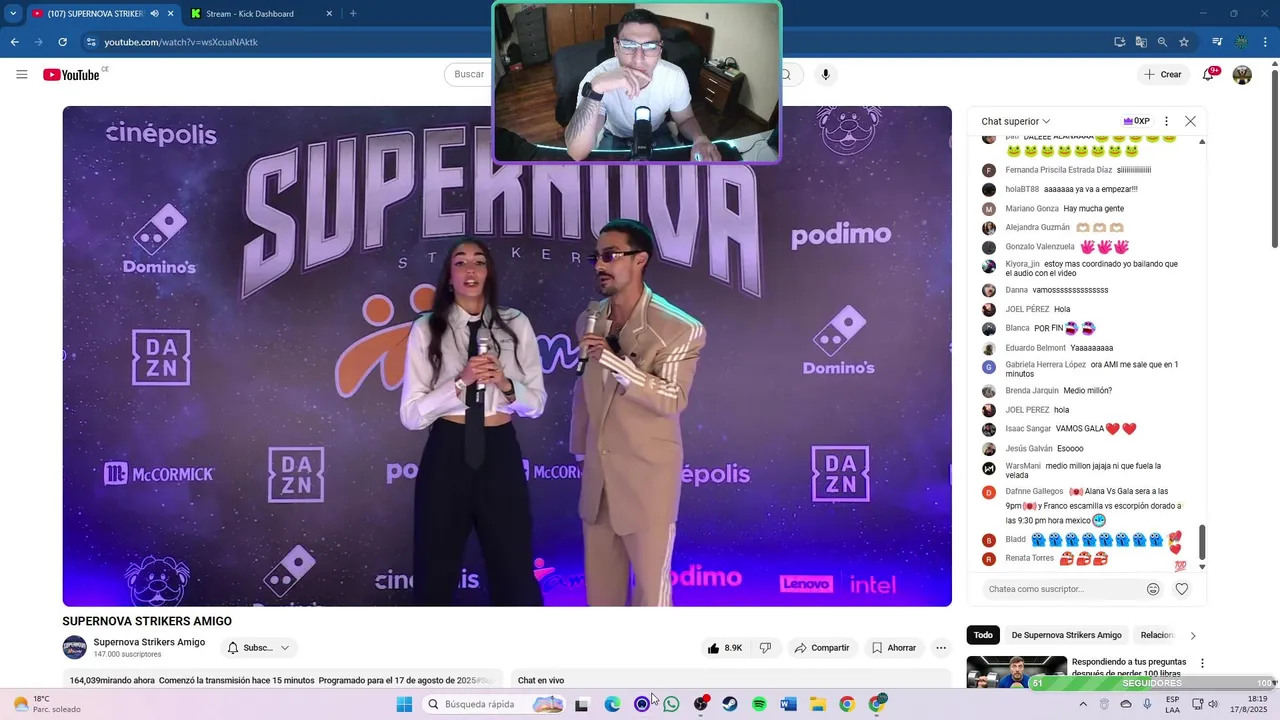
Task: Open Spotify from the taskbar
Action: tap(759, 704)
